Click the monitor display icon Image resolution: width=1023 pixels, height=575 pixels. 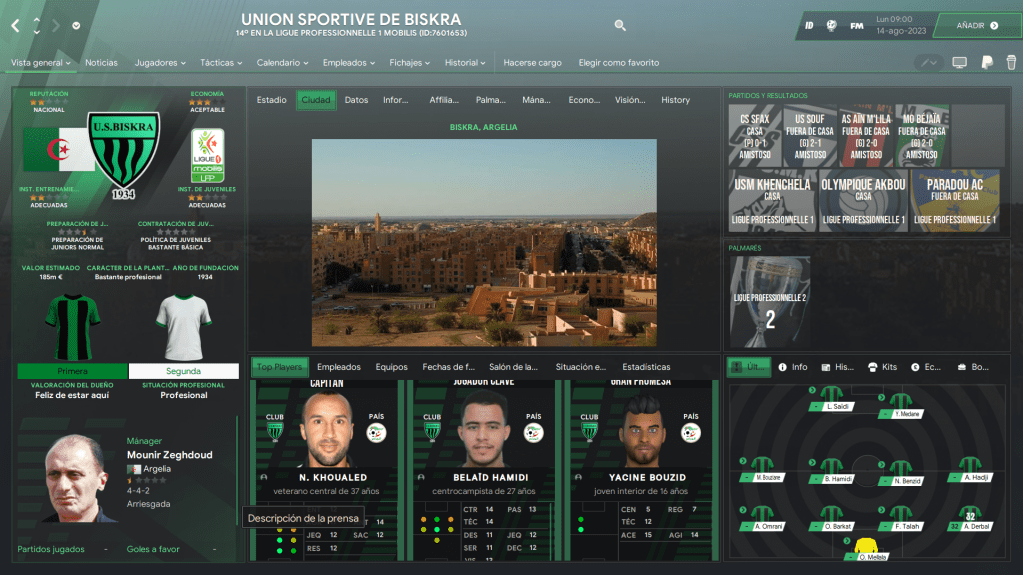959,63
